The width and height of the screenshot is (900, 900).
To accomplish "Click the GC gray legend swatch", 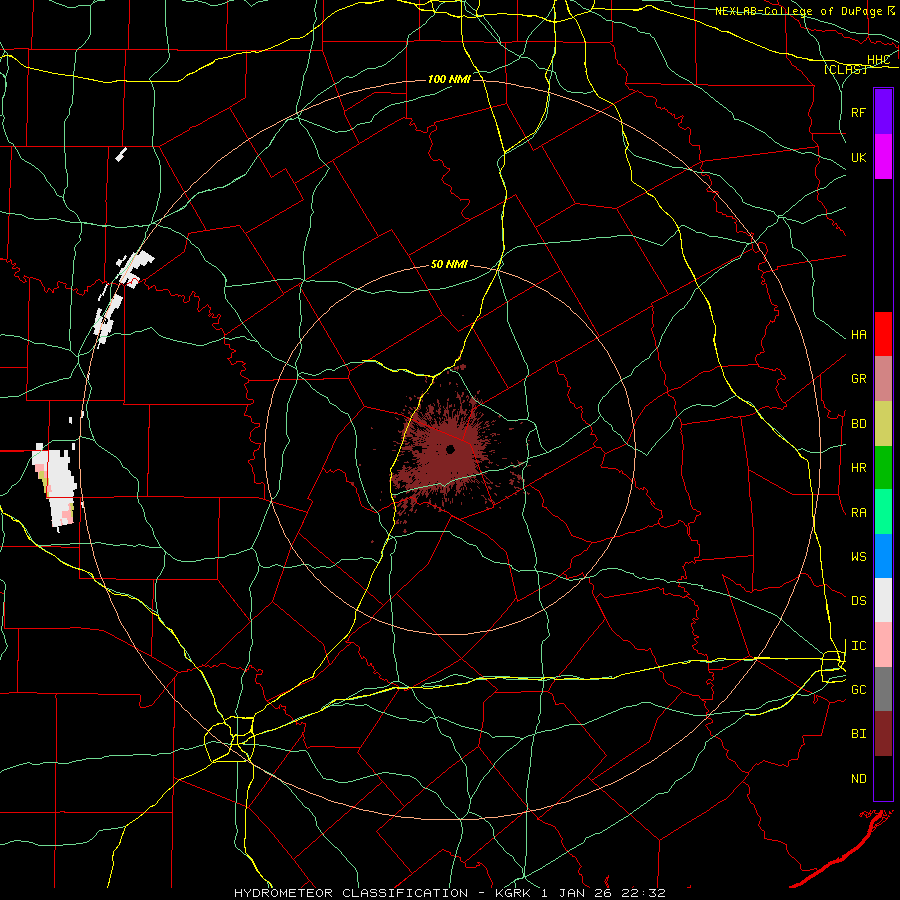I will [883, 689].
